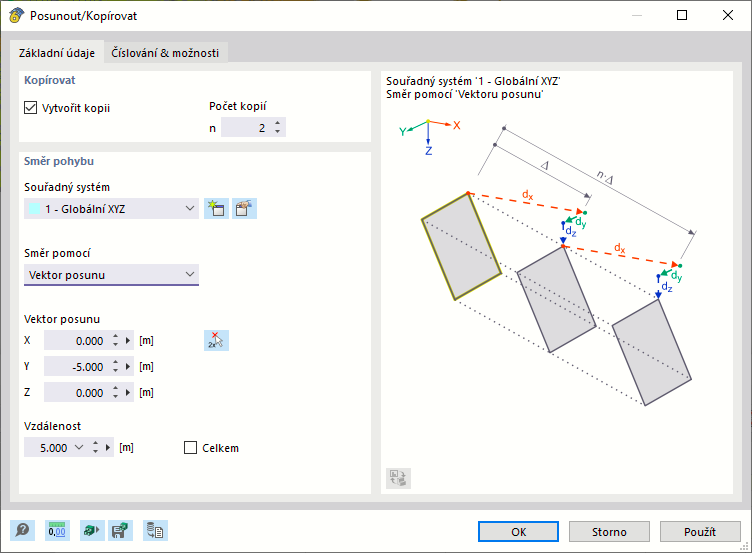Pick displacement vector graphically with 2x icon

pyautogui.click(x=216, y=341)
